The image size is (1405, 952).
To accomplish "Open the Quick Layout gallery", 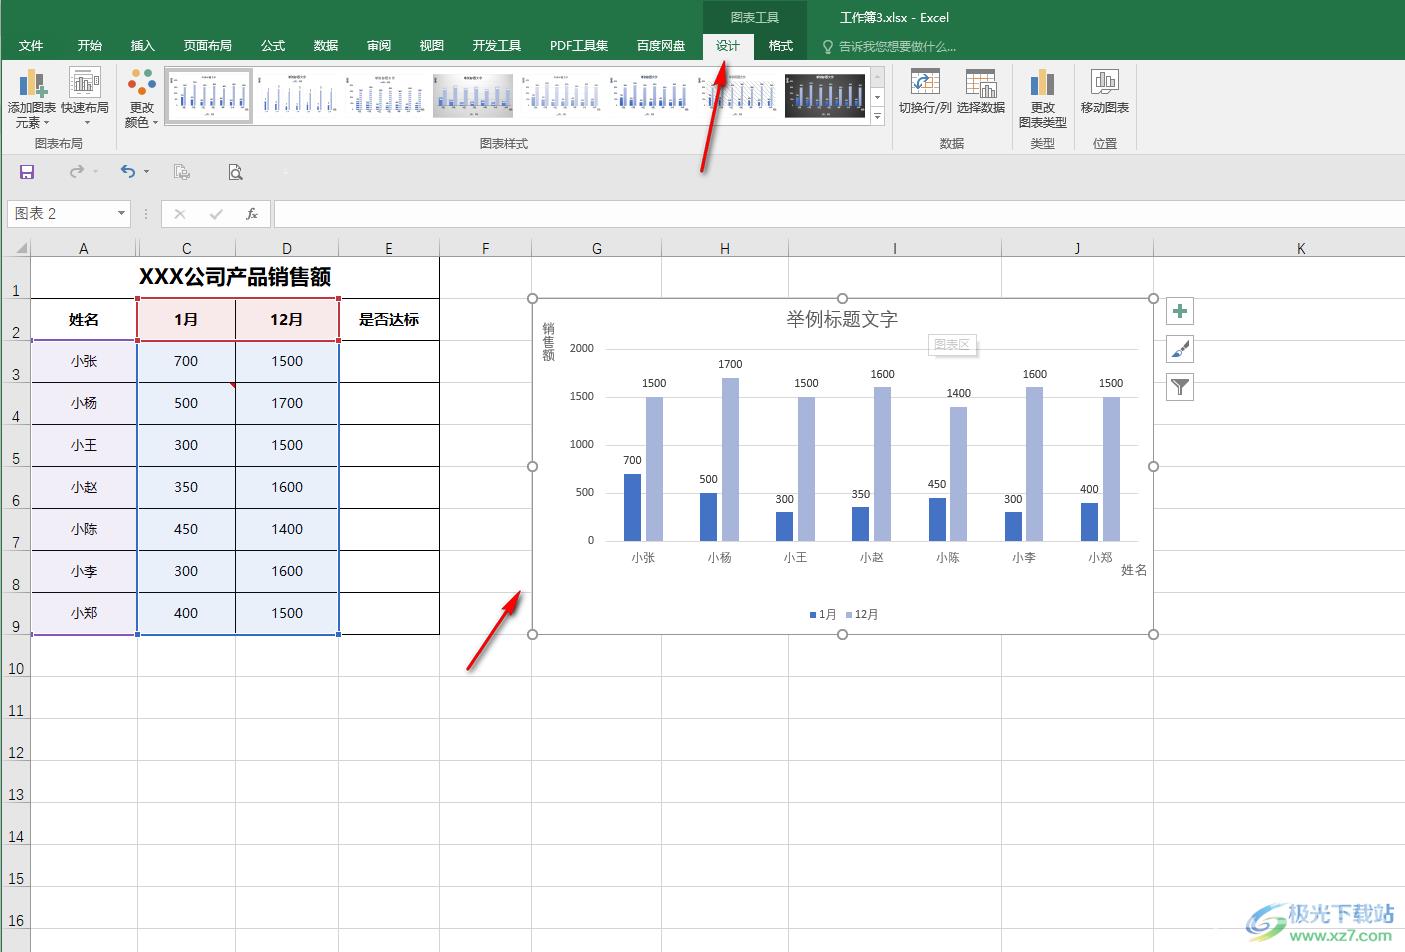I will point(85,99).
